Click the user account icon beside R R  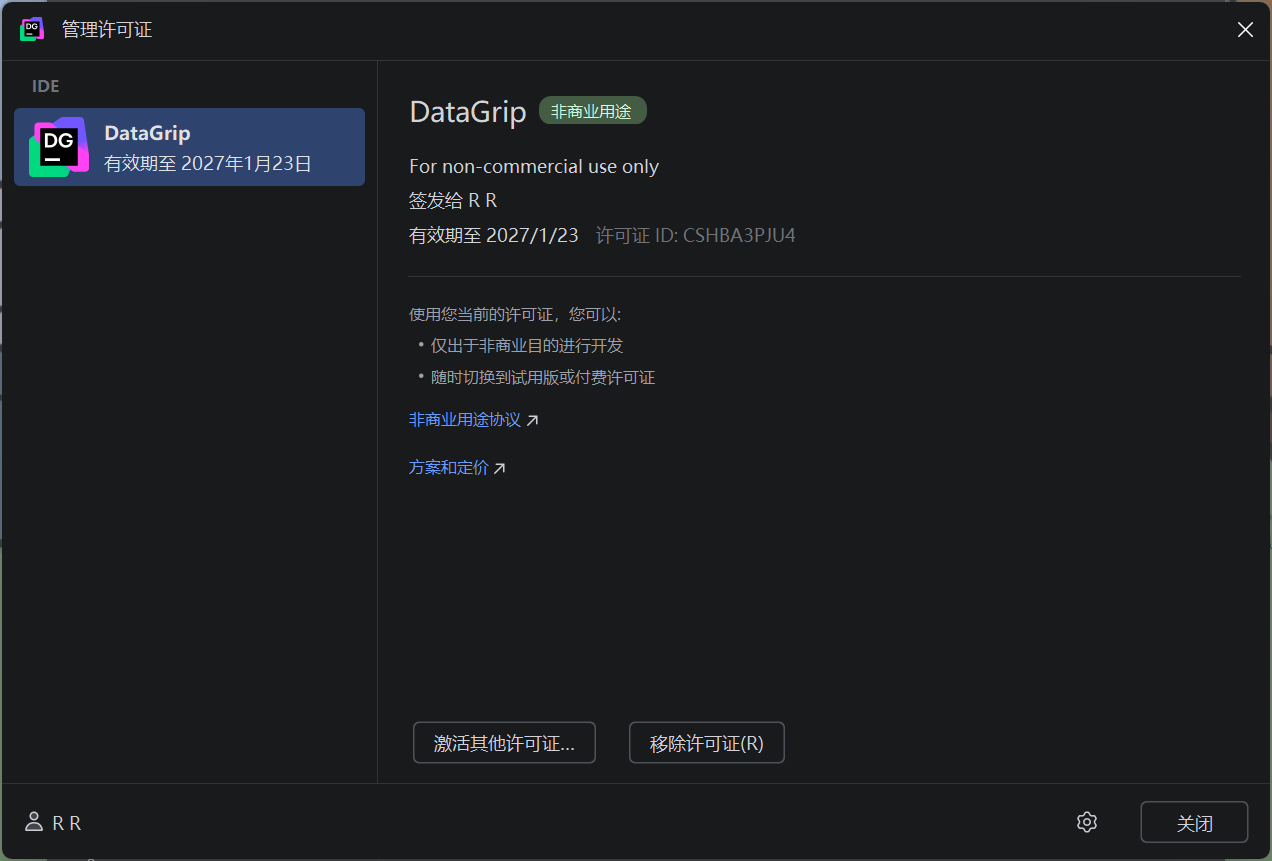click(34, 822)
